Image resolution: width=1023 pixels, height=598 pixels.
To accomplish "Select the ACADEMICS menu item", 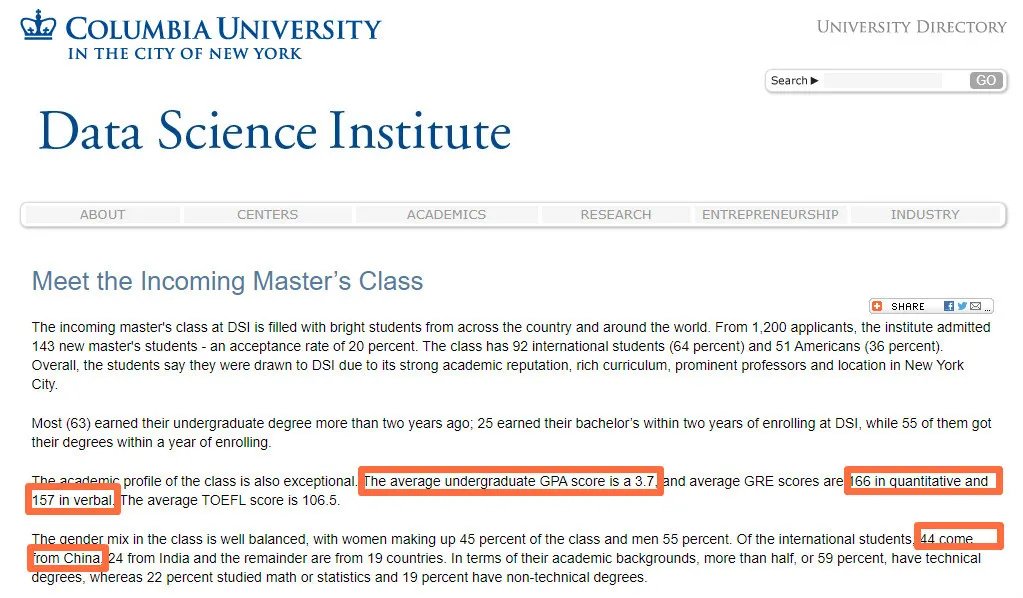I will click(446, 215).
